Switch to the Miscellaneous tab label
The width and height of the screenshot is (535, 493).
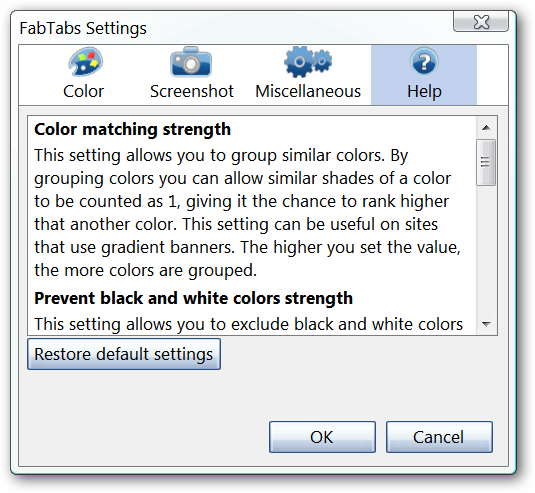click(x=308, y=91)
